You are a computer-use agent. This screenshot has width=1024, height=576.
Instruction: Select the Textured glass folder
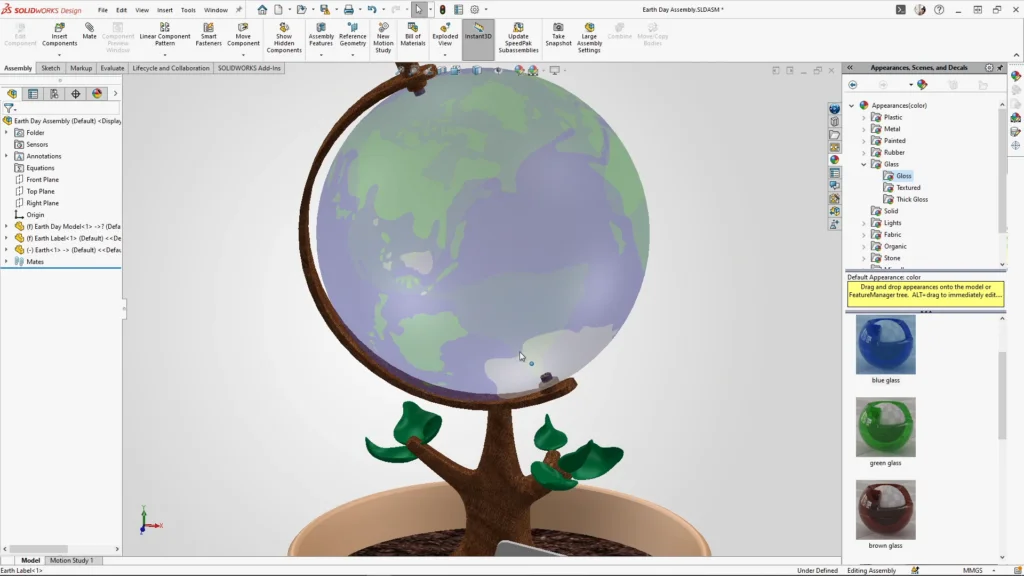[x=902, y=187]
